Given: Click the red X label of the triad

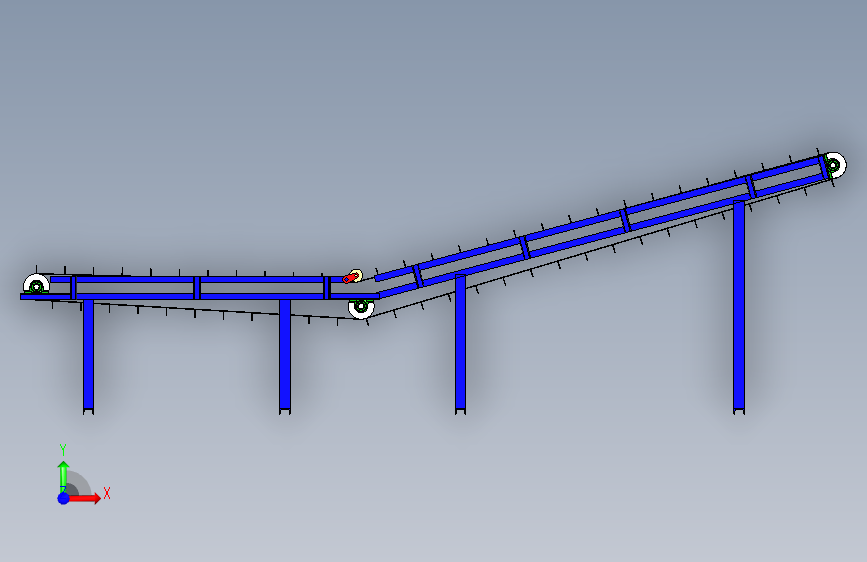Looking at the screenshot, I should (107, 493).
